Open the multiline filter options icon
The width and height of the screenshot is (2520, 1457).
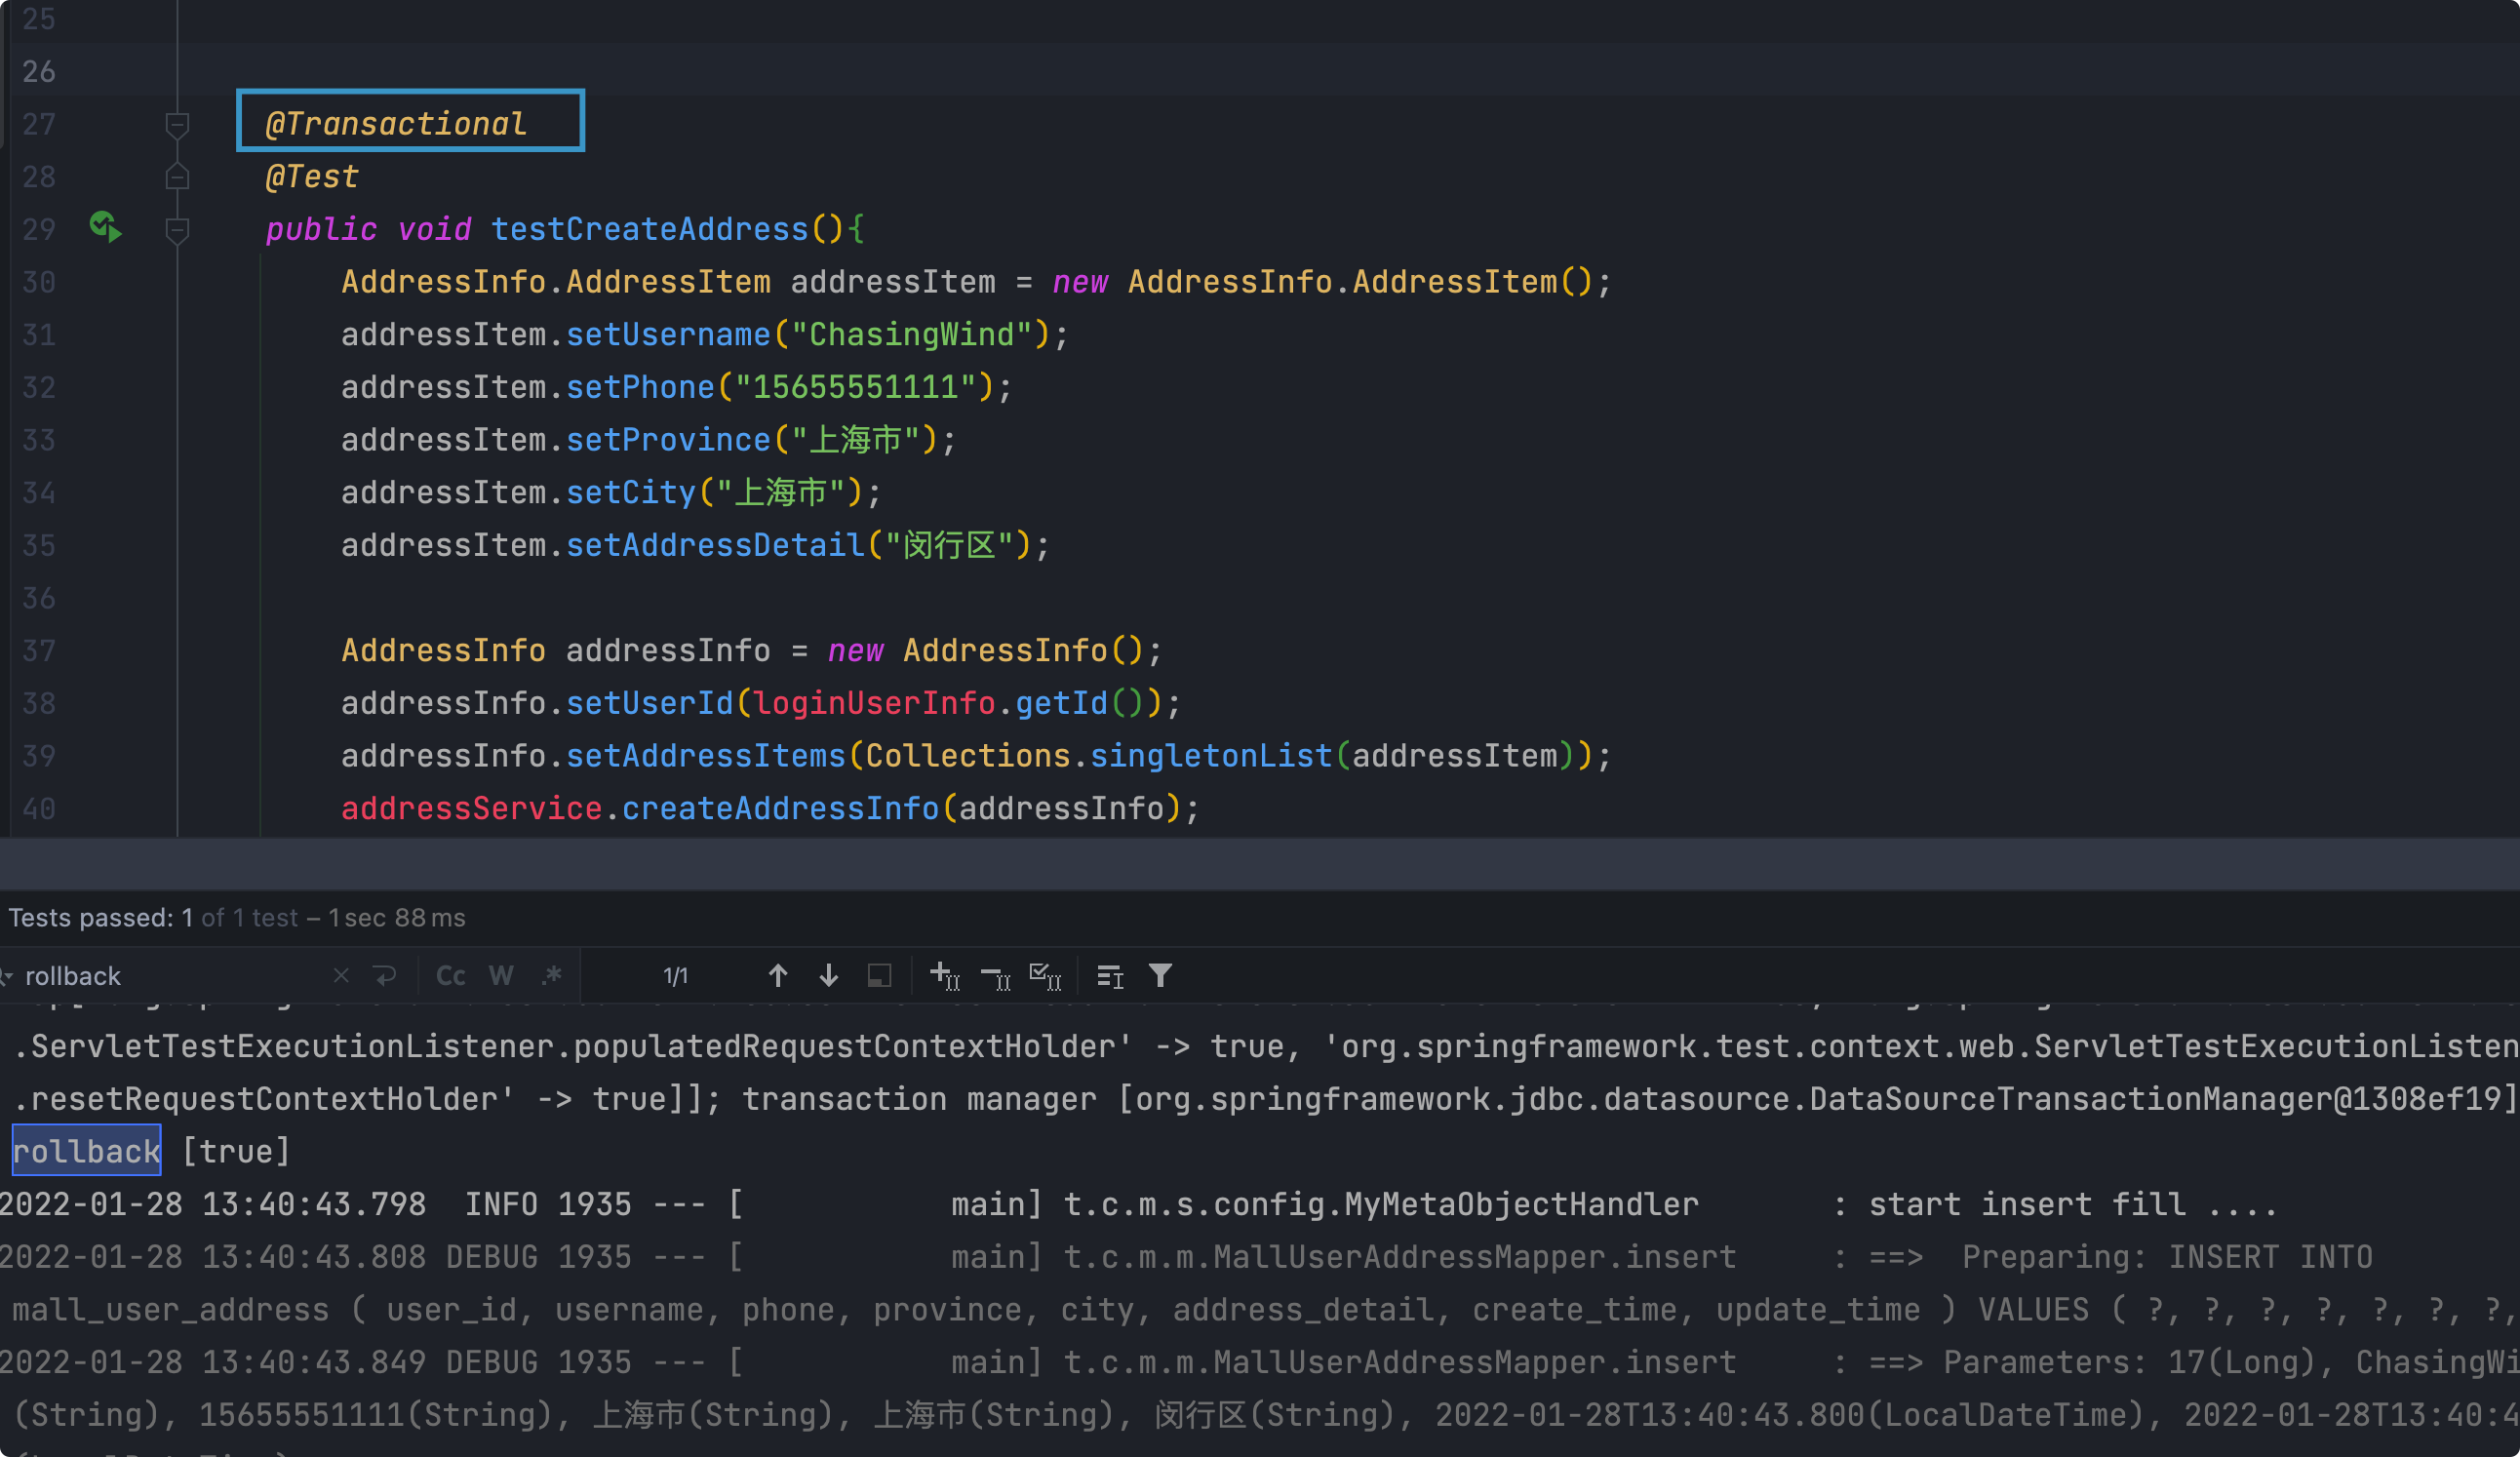point(1110,975)
